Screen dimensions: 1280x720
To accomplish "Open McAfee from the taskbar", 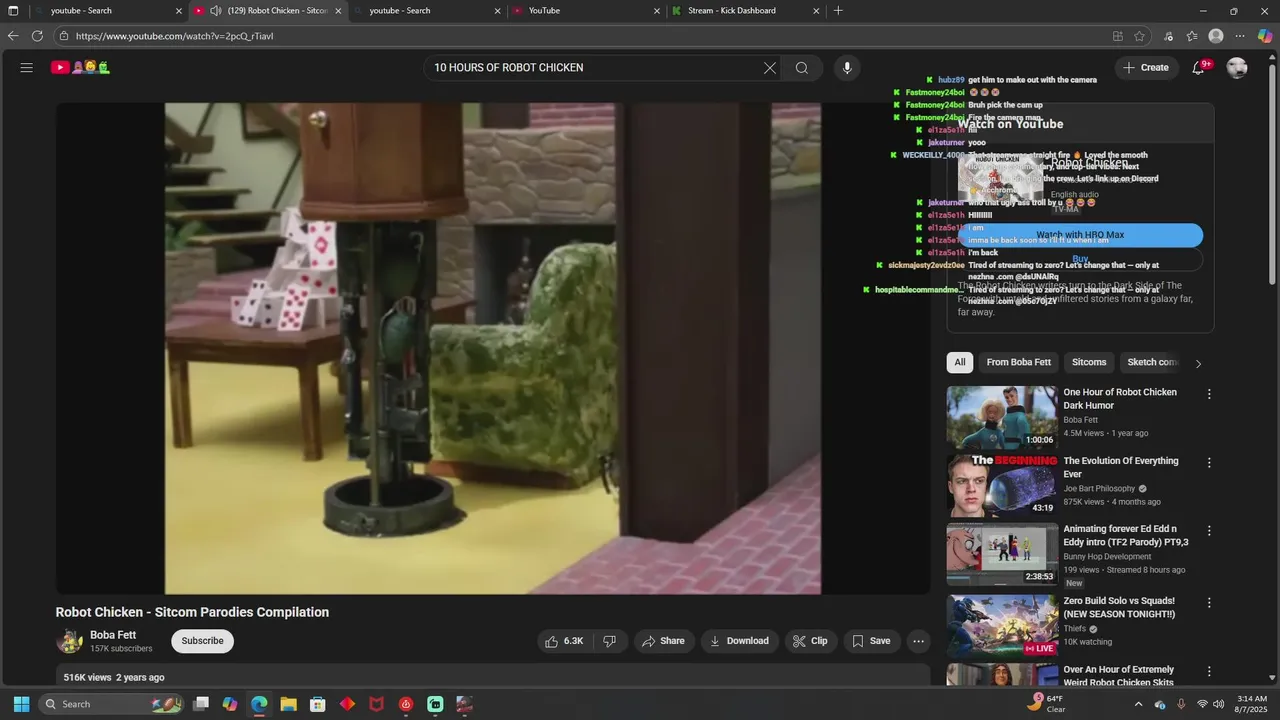I will [376, 704].
